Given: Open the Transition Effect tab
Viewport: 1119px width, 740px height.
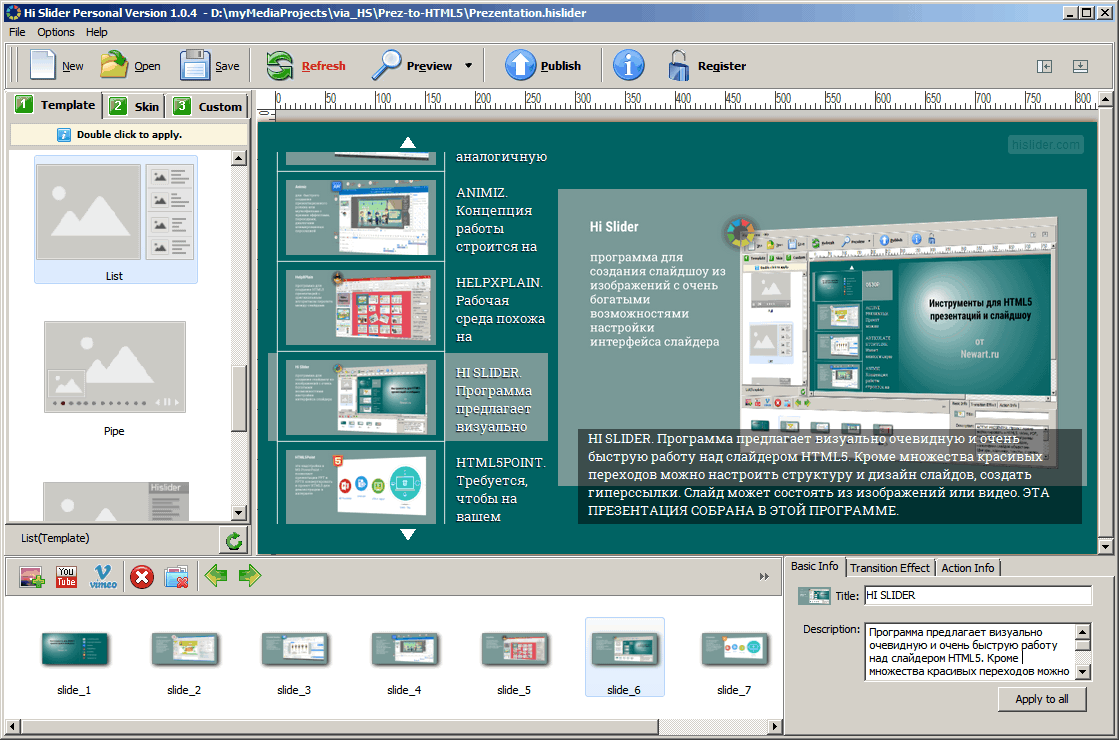Looking at the screenshot, I should 890,568.
